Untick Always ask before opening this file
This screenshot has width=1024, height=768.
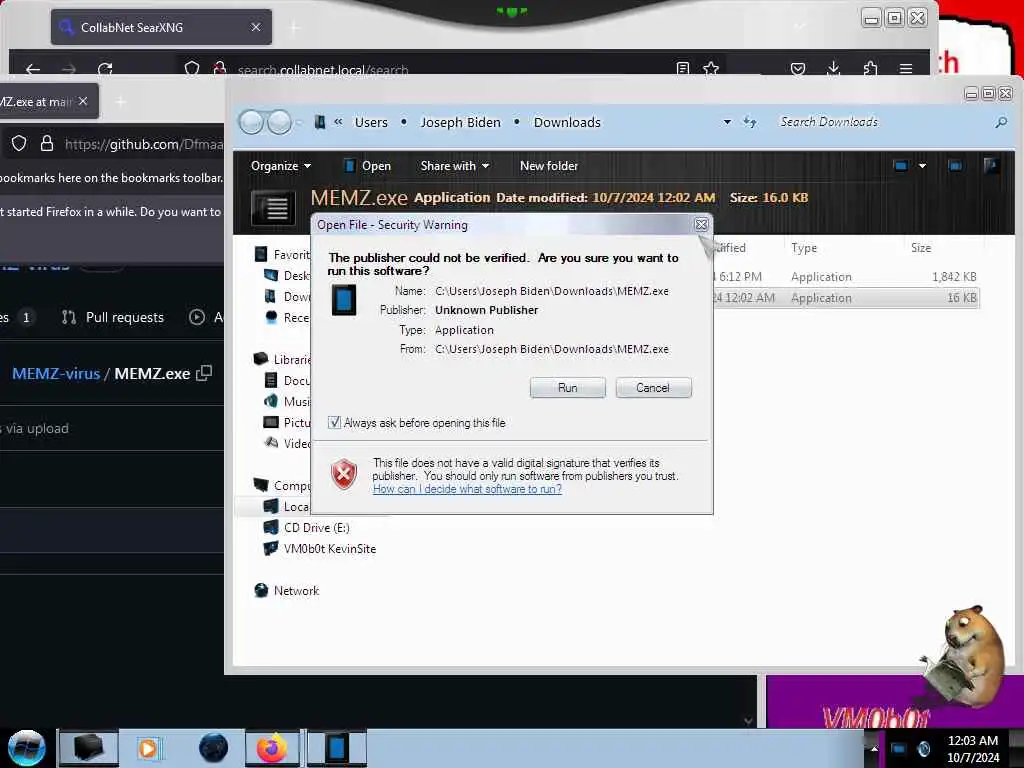tap(334, 423)
